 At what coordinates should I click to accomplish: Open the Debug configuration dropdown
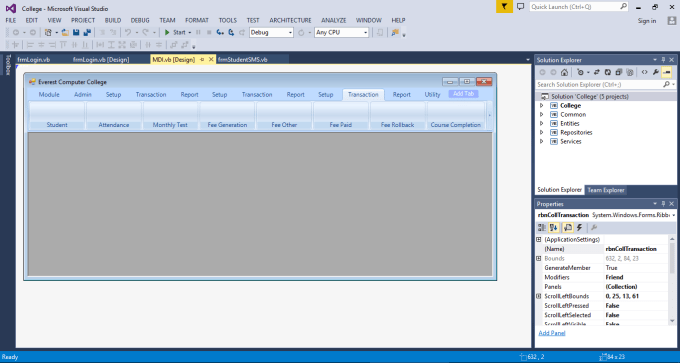click(x=290, y=33)
